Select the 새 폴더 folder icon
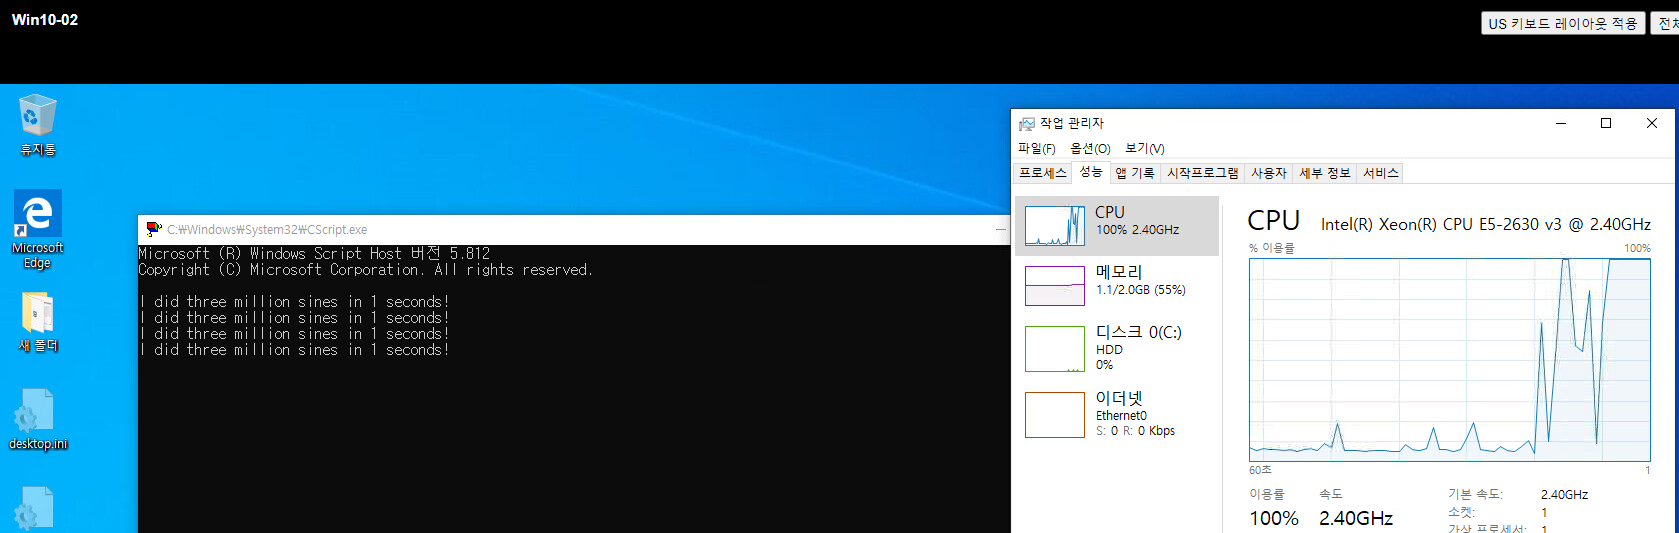Screen dimensions: 1679x533 click(x=38, y=322)
